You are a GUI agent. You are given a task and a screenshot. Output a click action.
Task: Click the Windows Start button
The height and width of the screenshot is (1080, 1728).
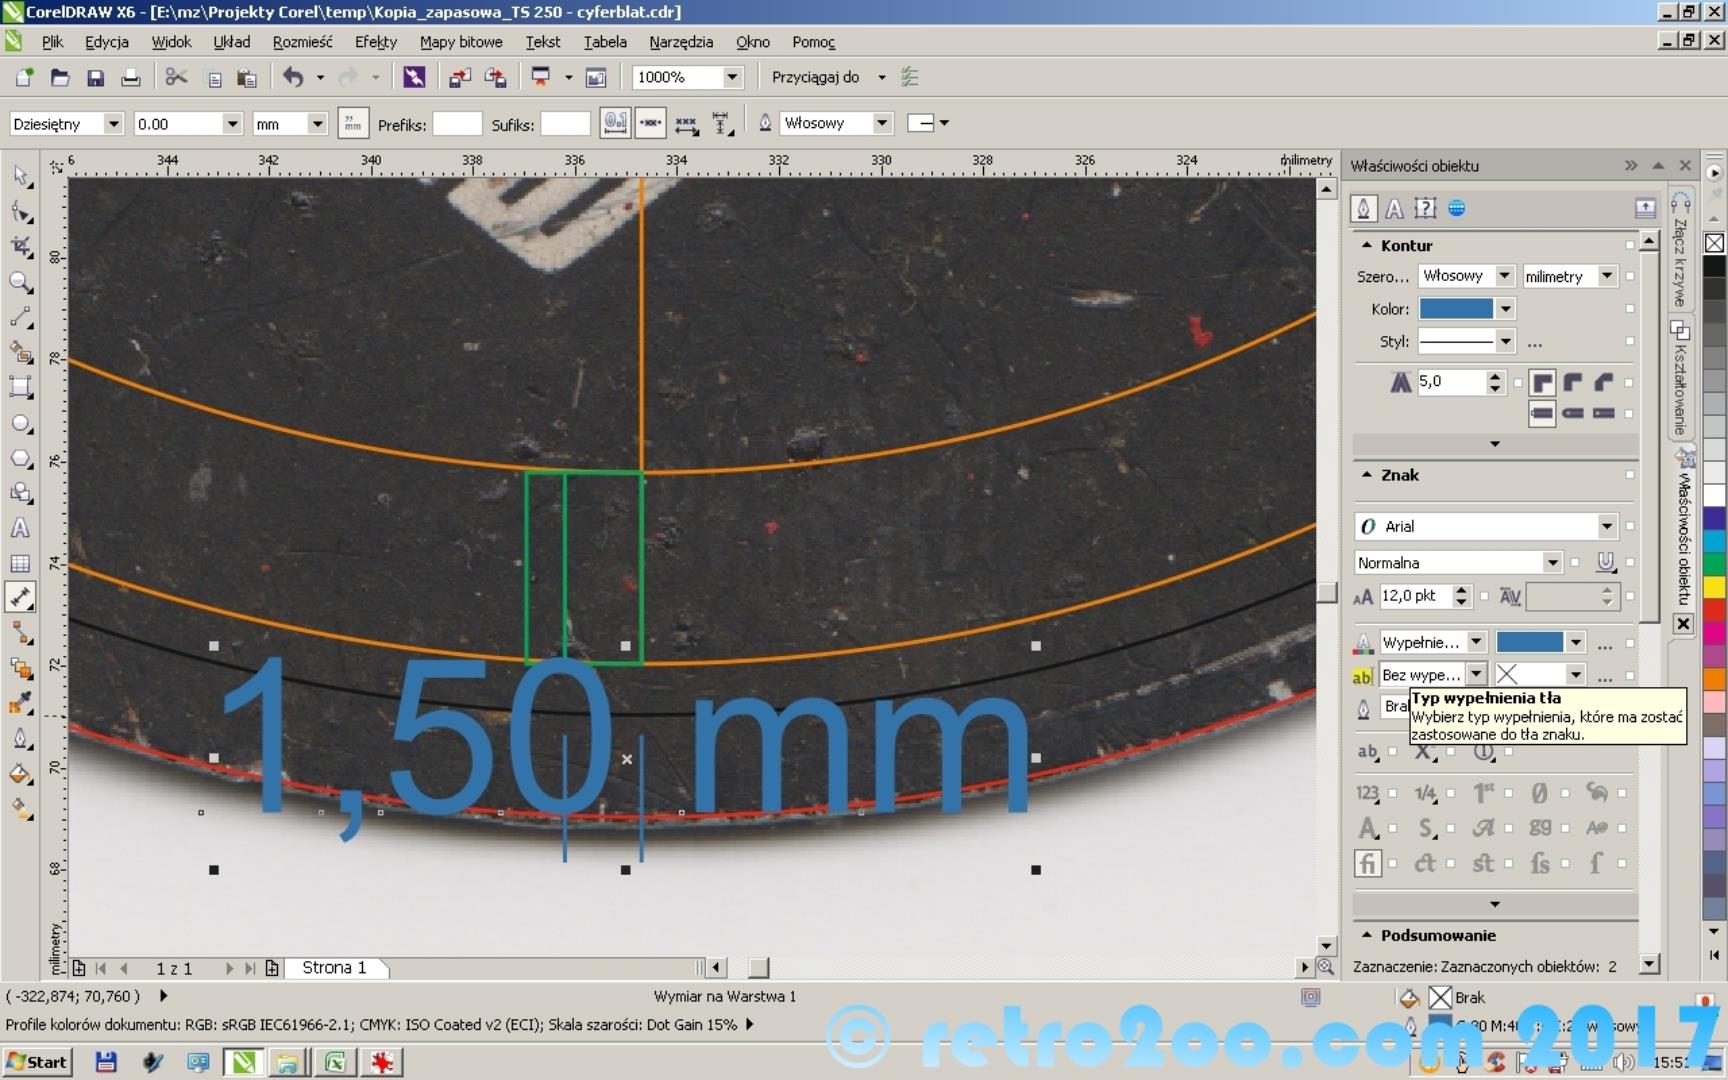(x=37, y=1062)
